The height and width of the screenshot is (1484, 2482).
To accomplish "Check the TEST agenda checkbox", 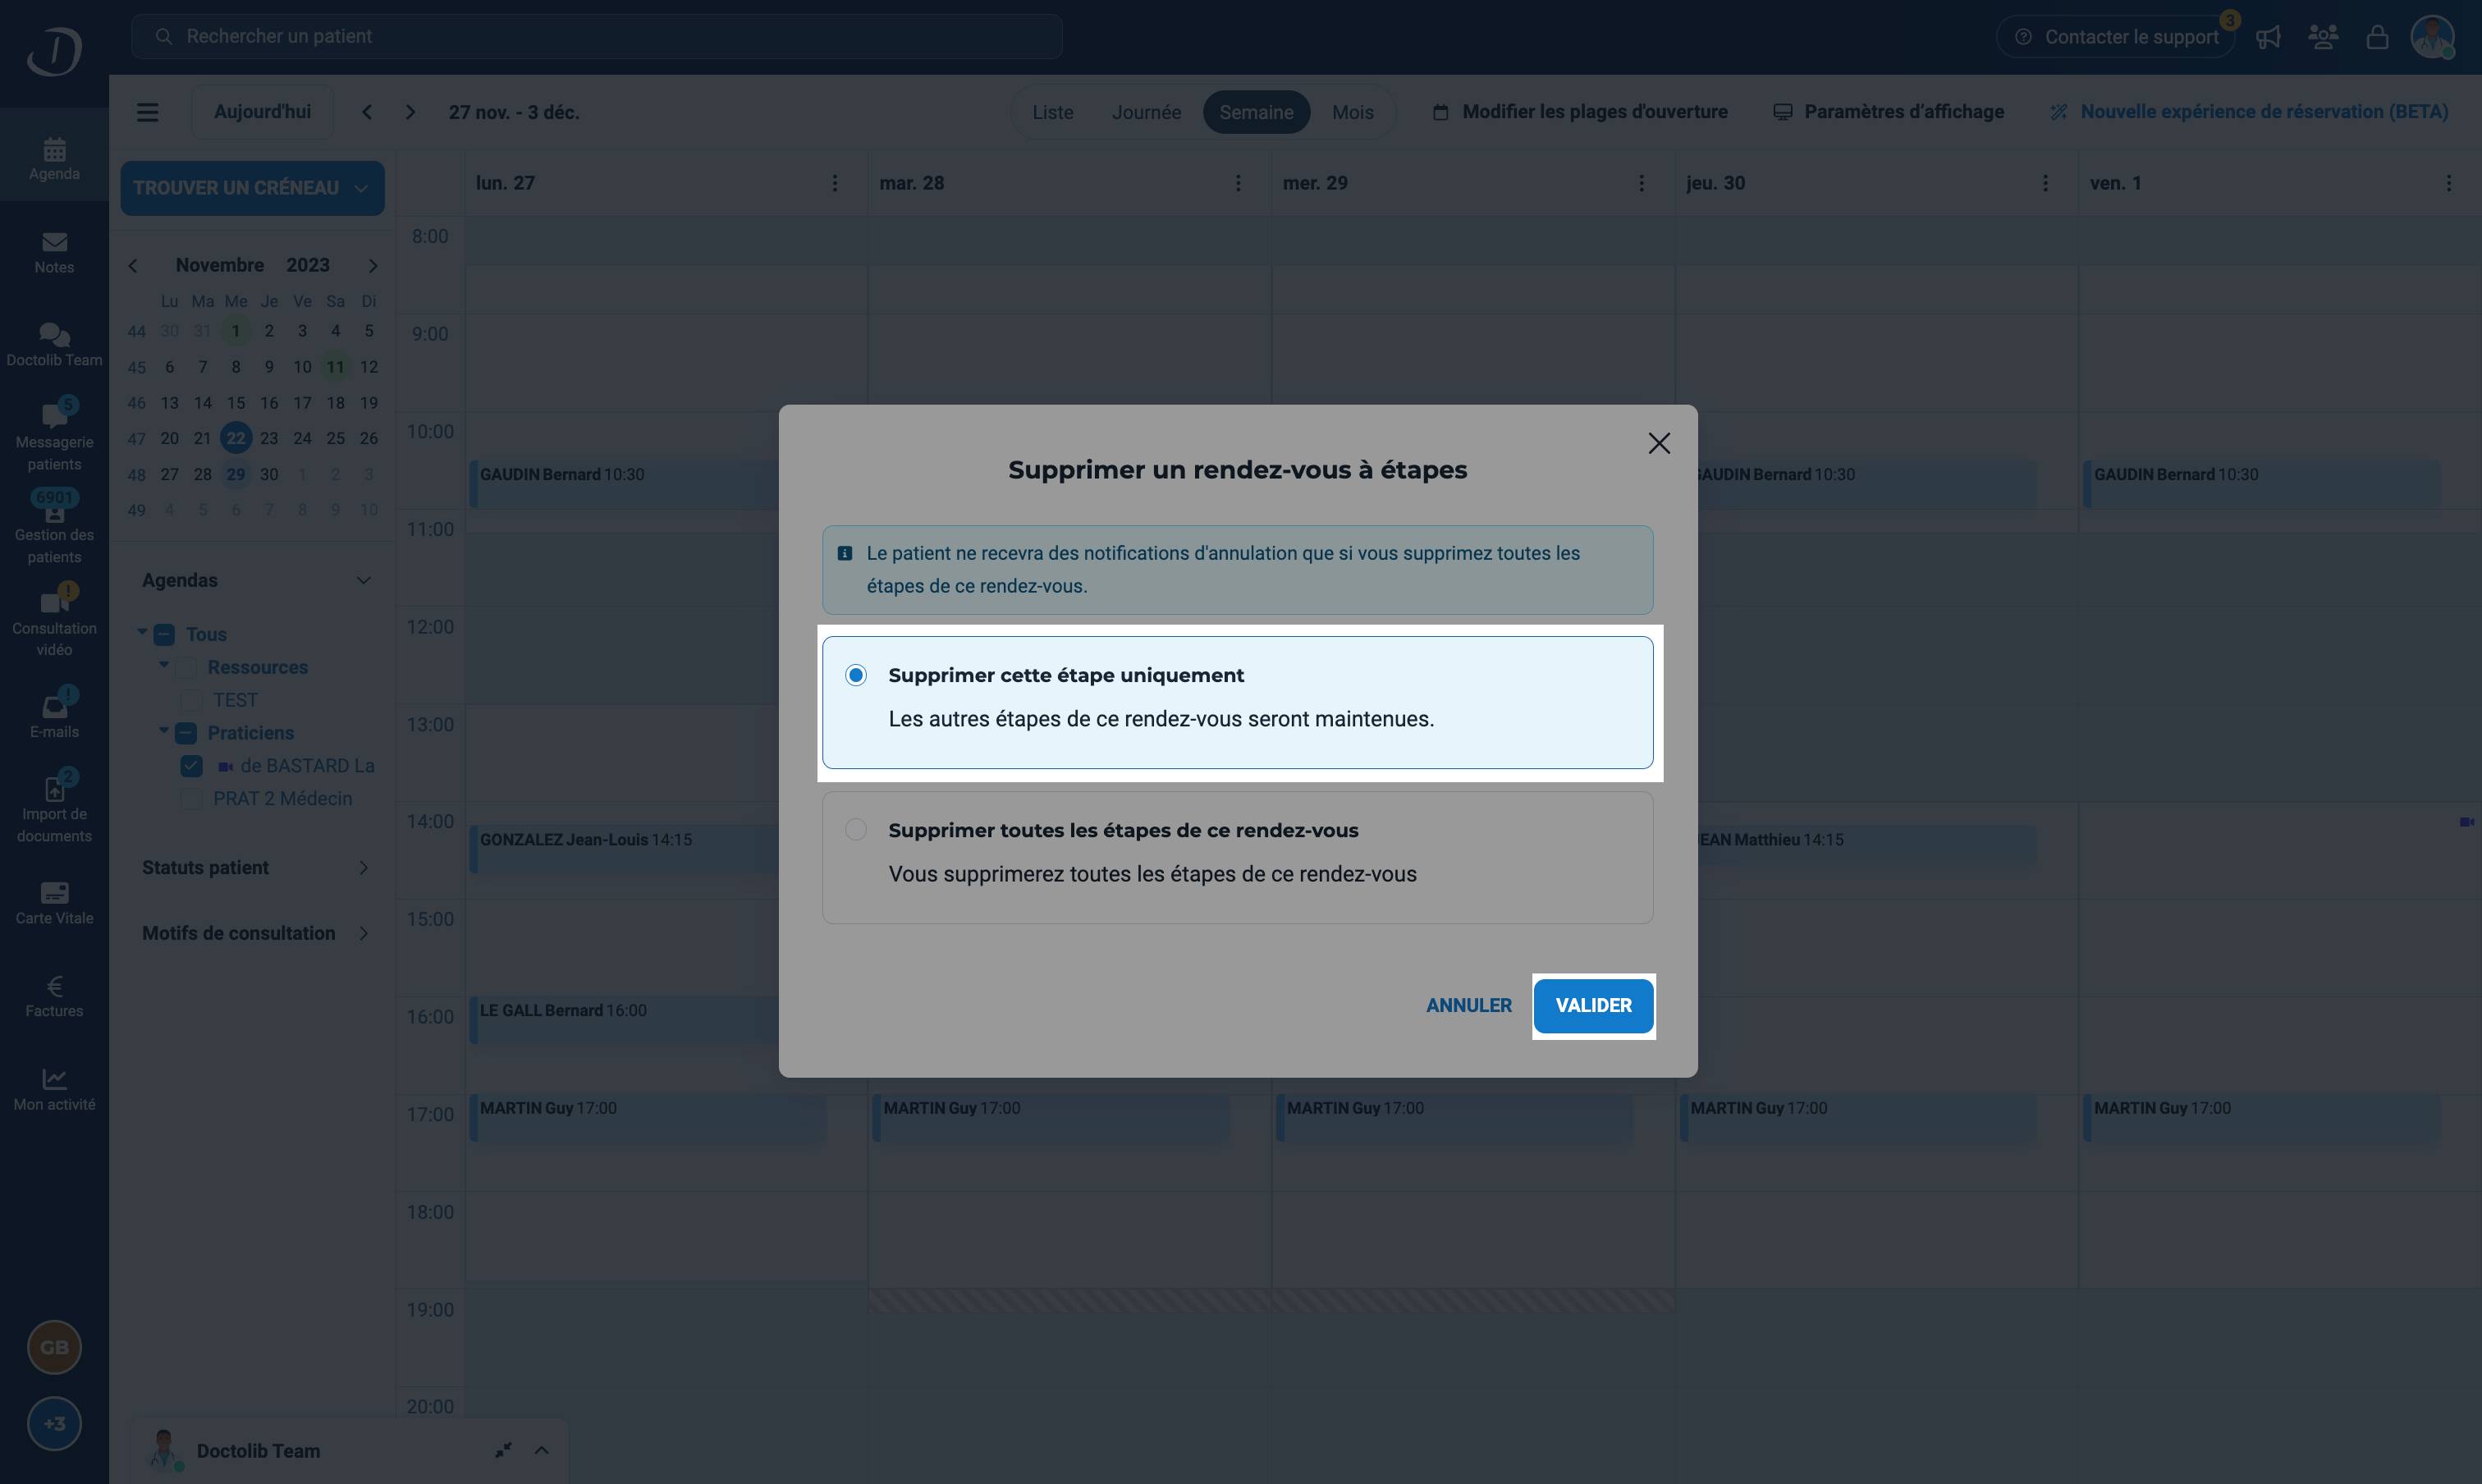I will point(191,700).
